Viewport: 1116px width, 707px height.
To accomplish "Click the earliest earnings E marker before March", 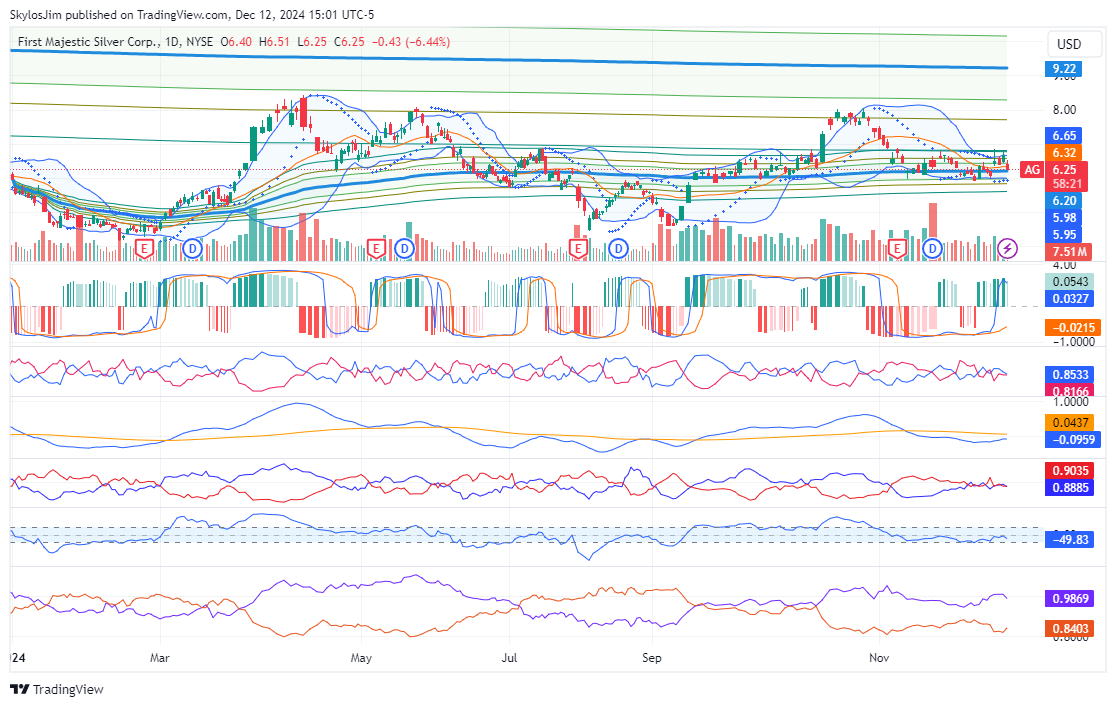I will (x=144, y=247).
